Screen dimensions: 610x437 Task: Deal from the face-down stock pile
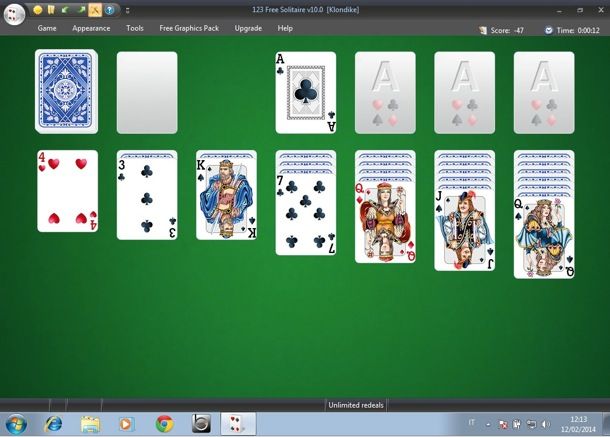[67, 91]
